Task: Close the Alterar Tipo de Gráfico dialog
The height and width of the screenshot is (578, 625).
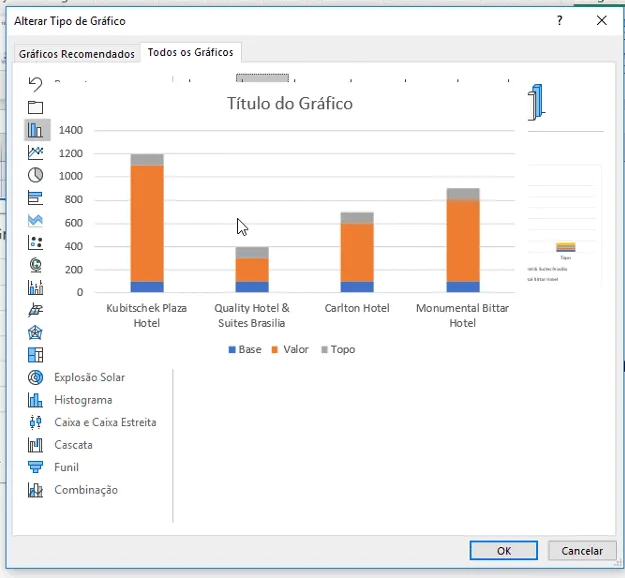Action: [601, 20]
